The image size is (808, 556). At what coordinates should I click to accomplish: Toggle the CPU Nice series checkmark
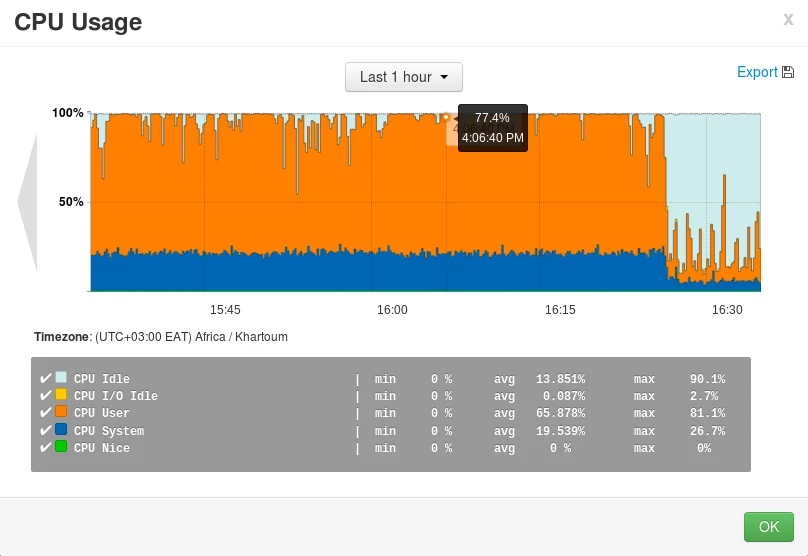[x=45, y=447]
